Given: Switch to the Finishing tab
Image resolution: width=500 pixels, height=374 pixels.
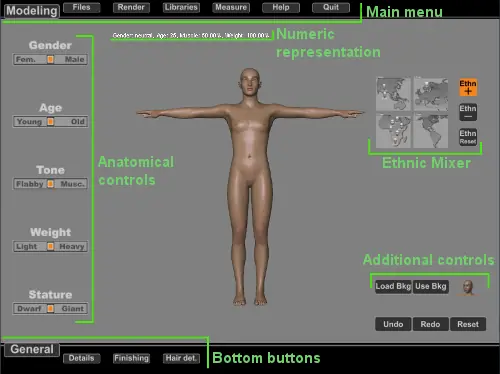Looking at the screenshot, I should tap(131, 358).
